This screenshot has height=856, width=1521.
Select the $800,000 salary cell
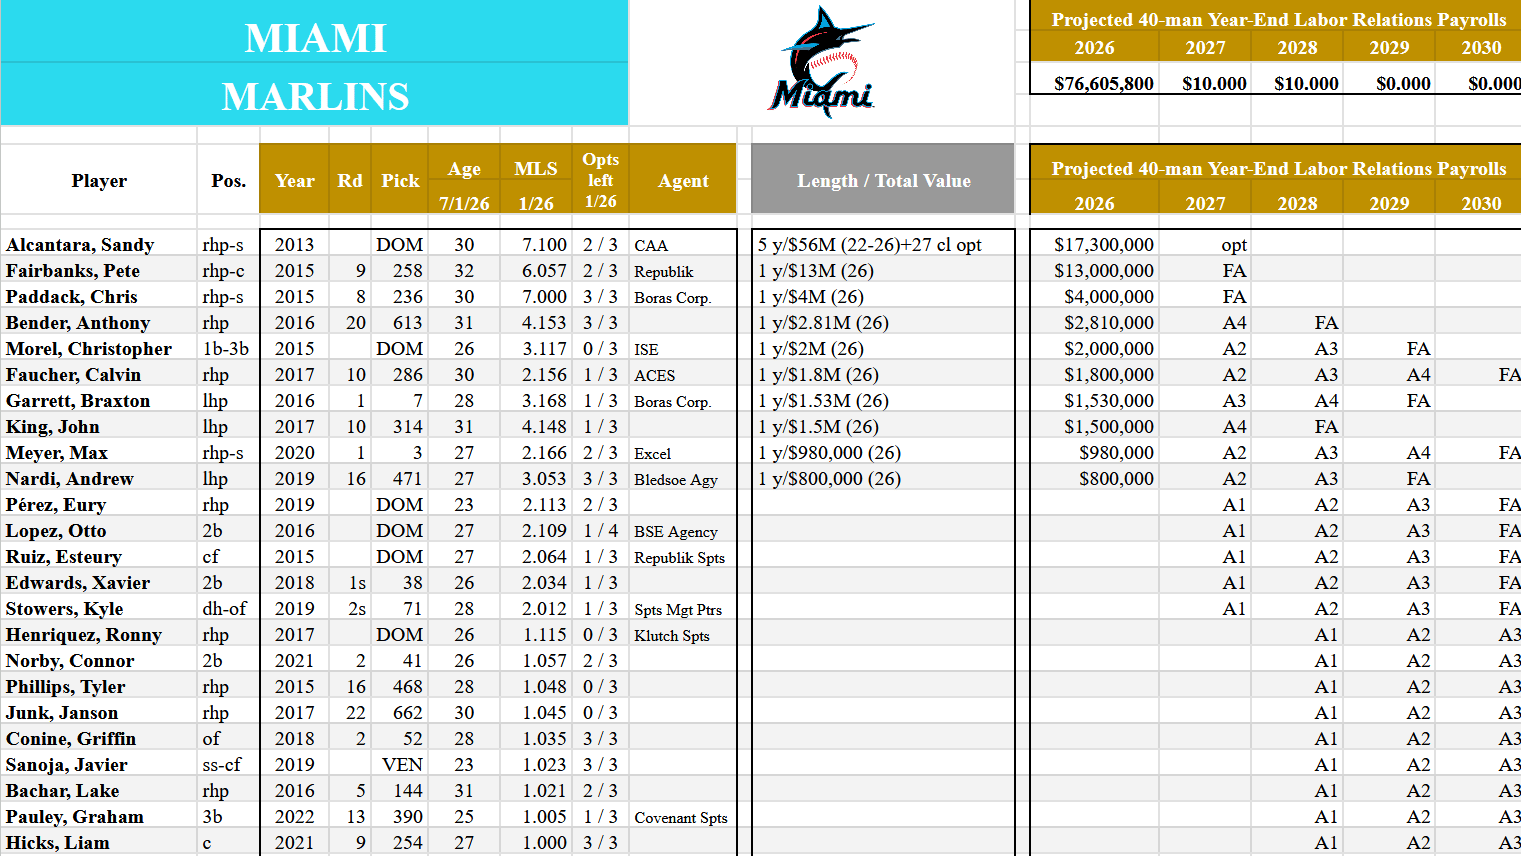[1094, 478]
